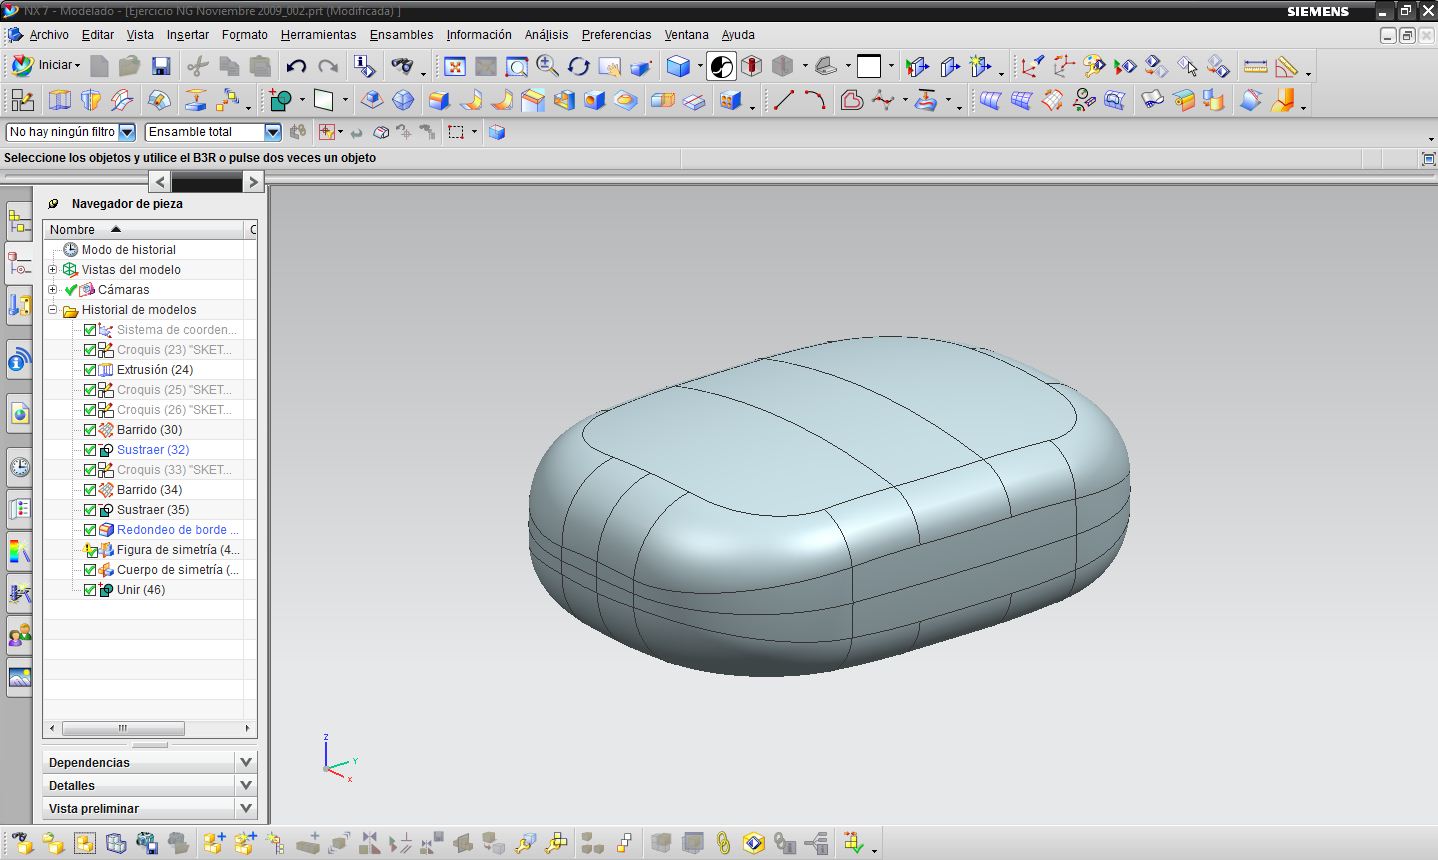The image size is (1438, 860).
Task: Open the Archivo menu
Action: [x=49, y=34]
